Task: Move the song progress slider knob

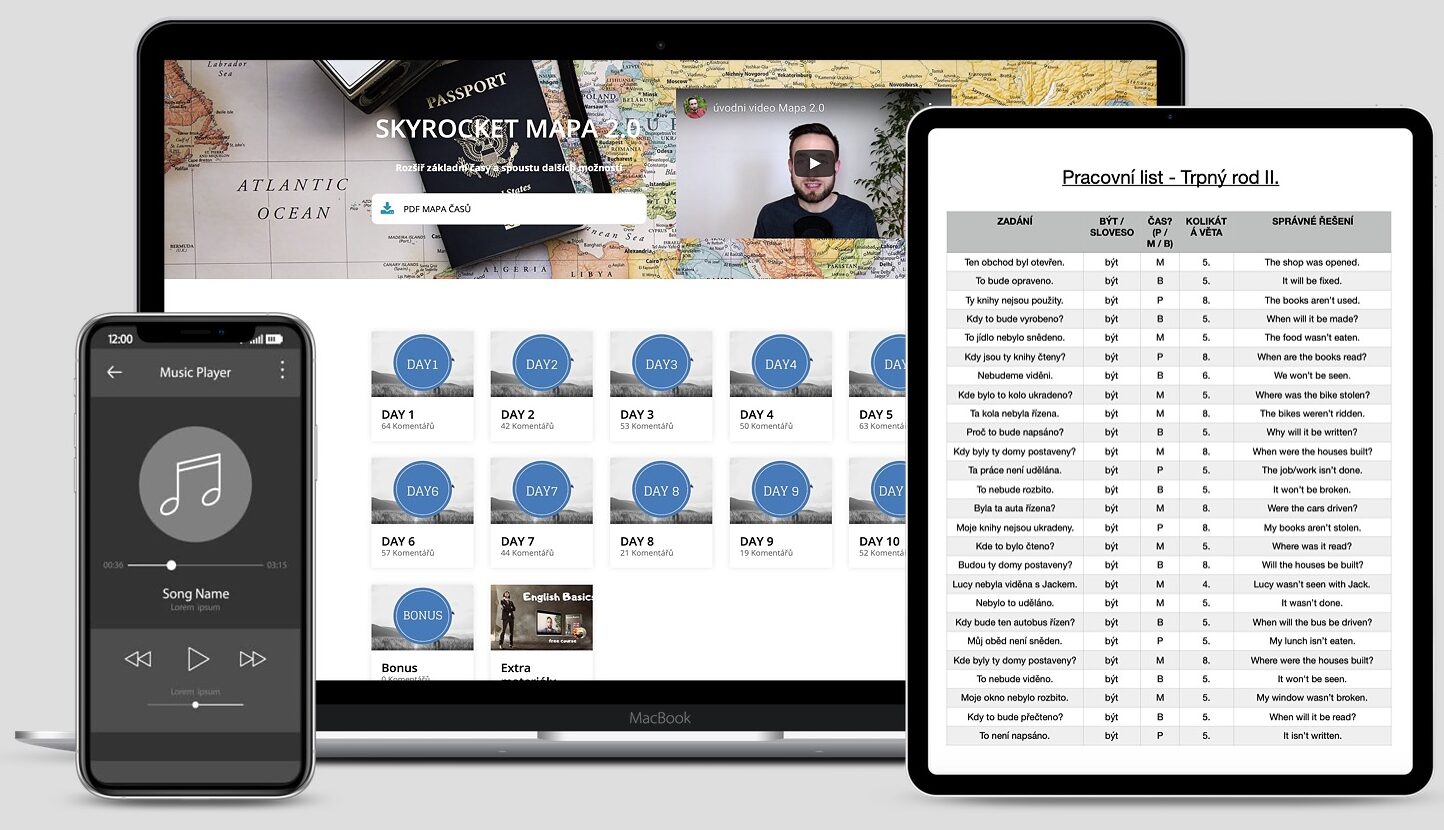Action: (x=171, y=565)
